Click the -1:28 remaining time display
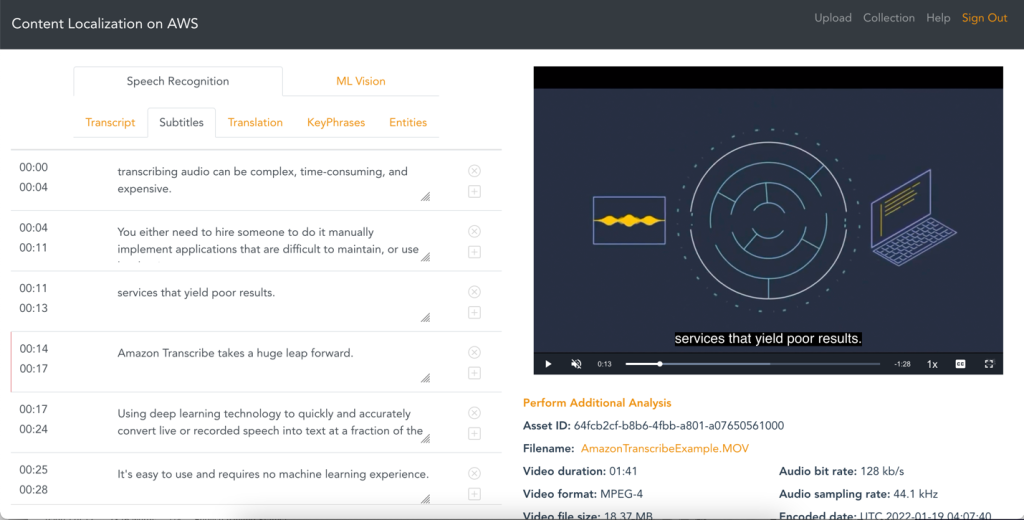The image size is (1024, 520). 902,364
